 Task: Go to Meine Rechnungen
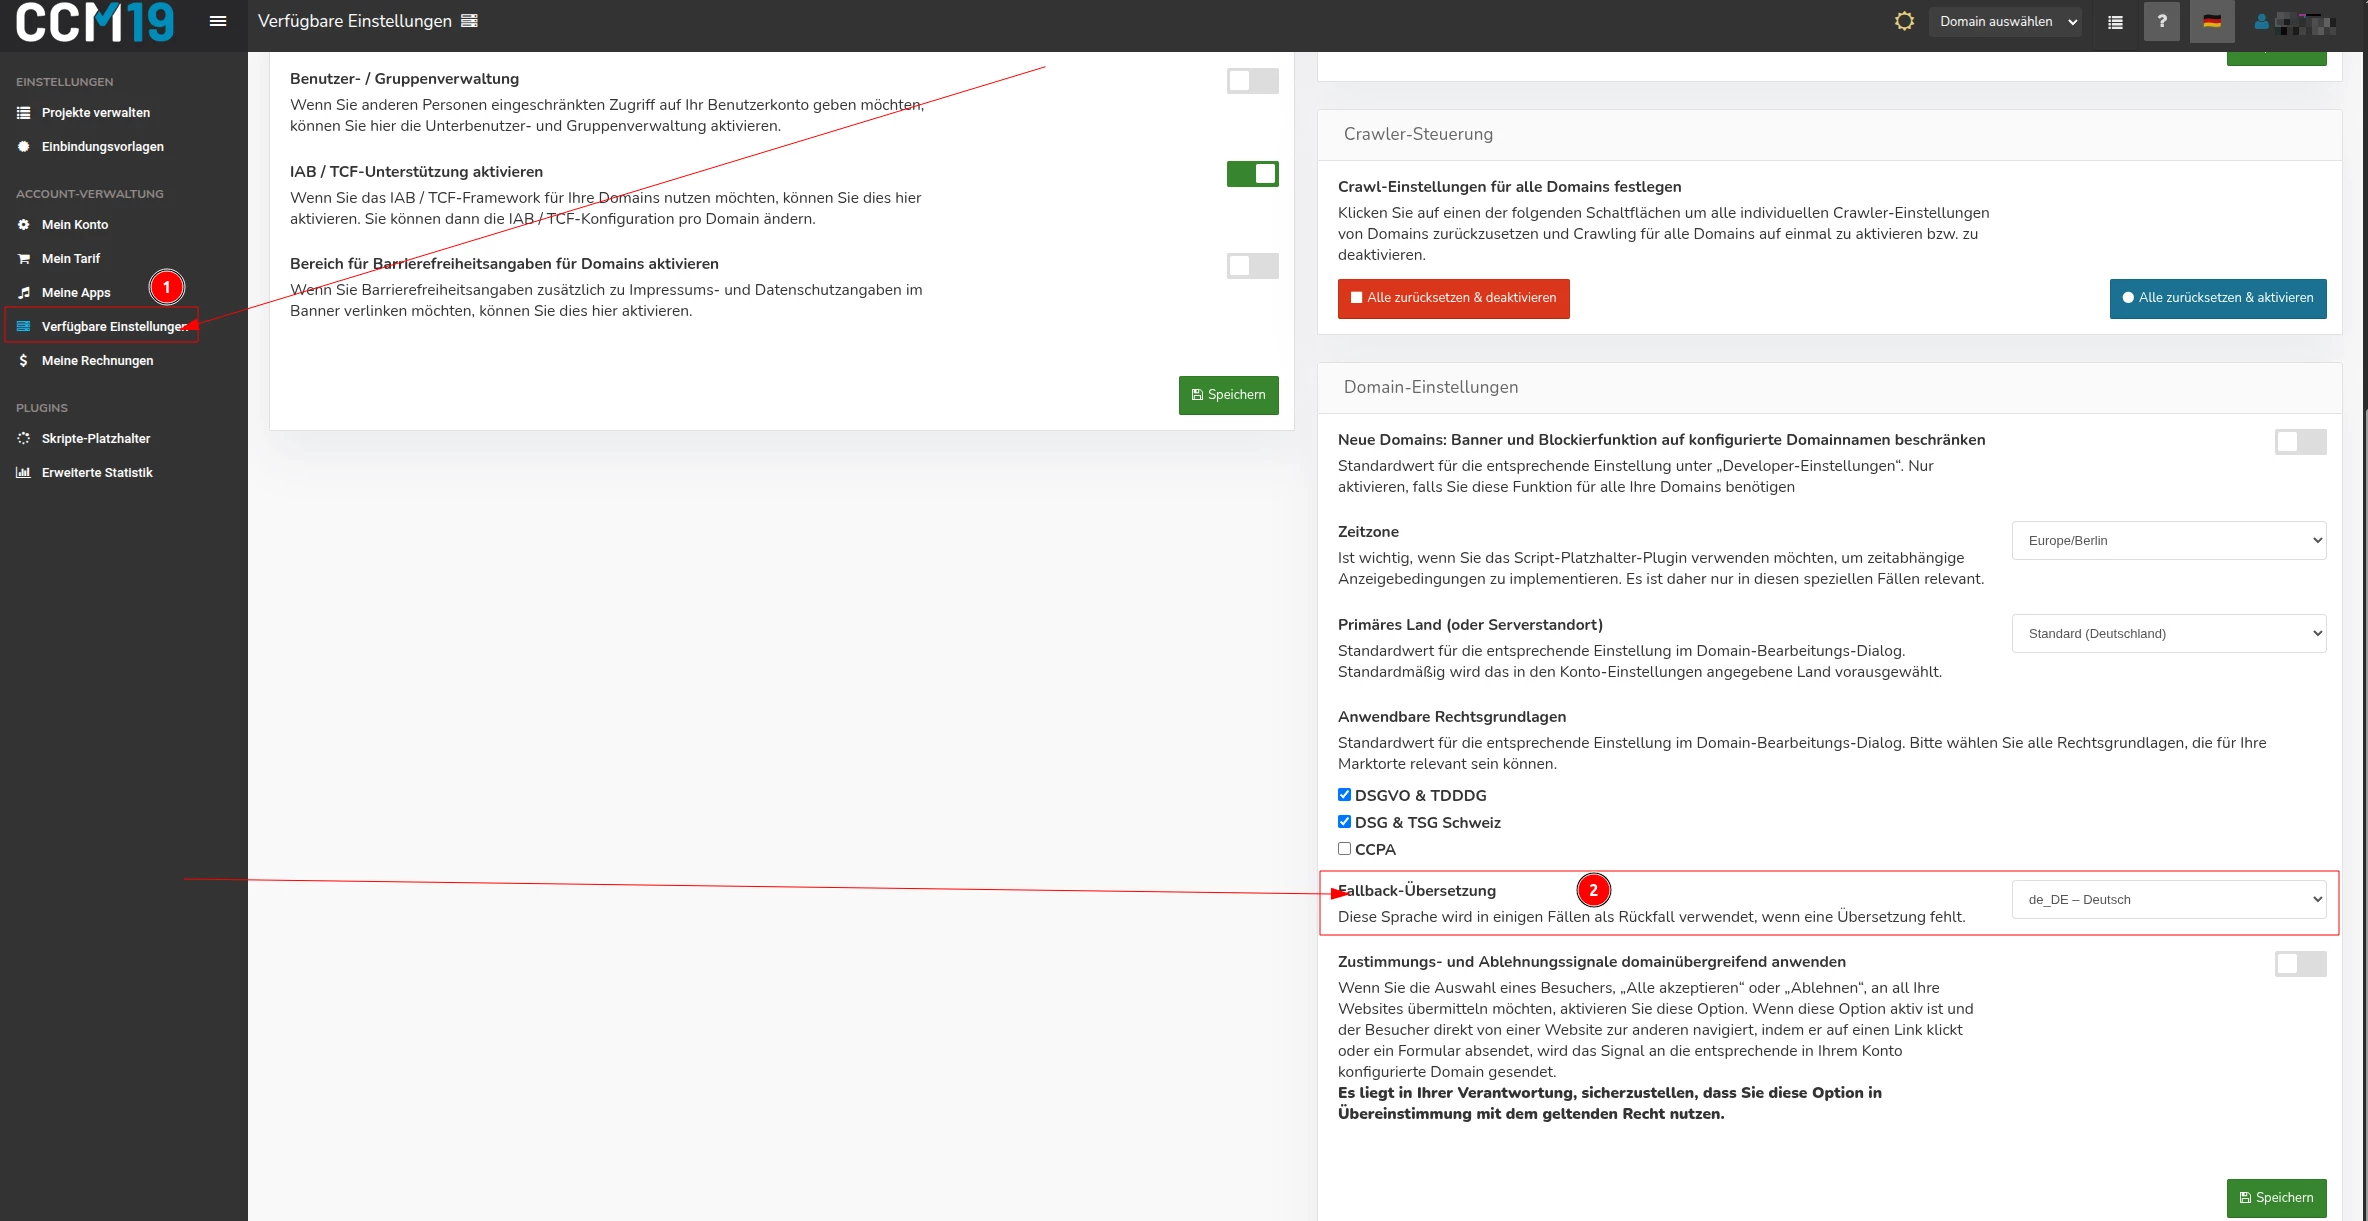point(97,361)
